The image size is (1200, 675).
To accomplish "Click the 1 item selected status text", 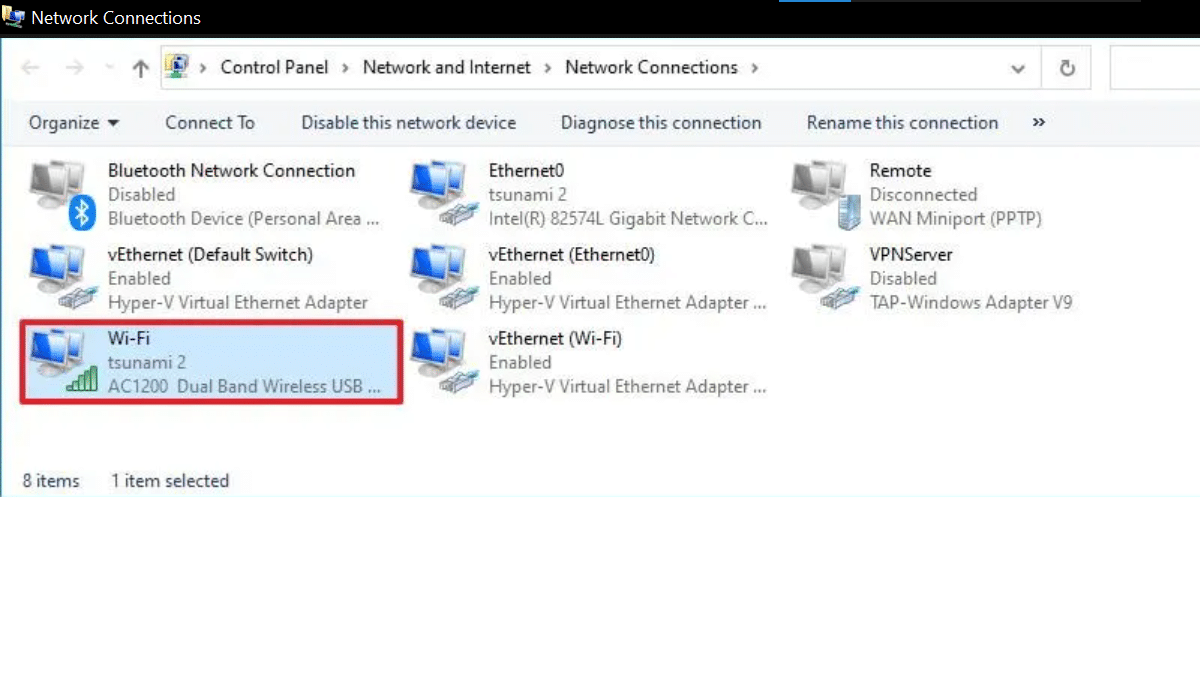I will (x=170, y=481).
